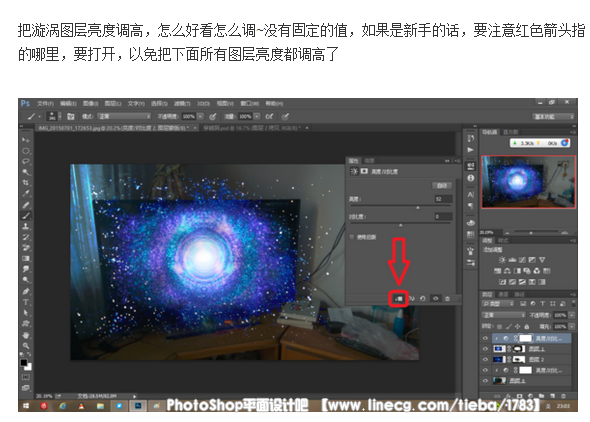
Task: Open the layer filter 类型 dropdown
Action: pyautogui.click(x=498, y=303)
